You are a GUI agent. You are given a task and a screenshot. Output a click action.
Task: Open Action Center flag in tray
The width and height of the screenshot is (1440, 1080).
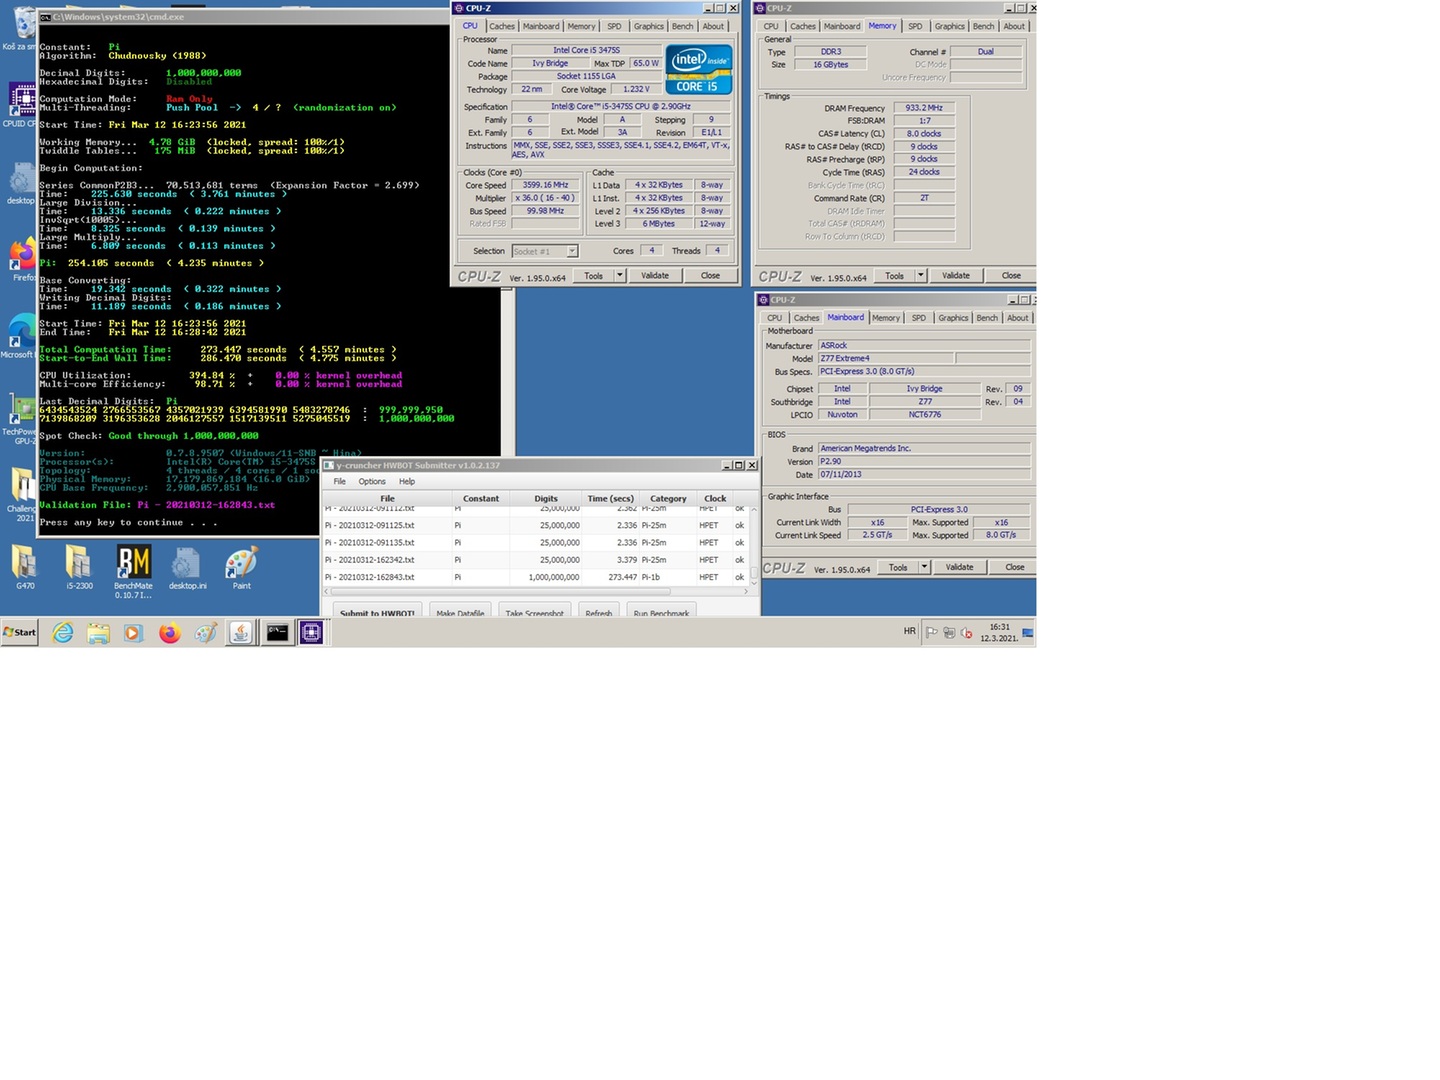pyautogui.click(x=931, y=632)
